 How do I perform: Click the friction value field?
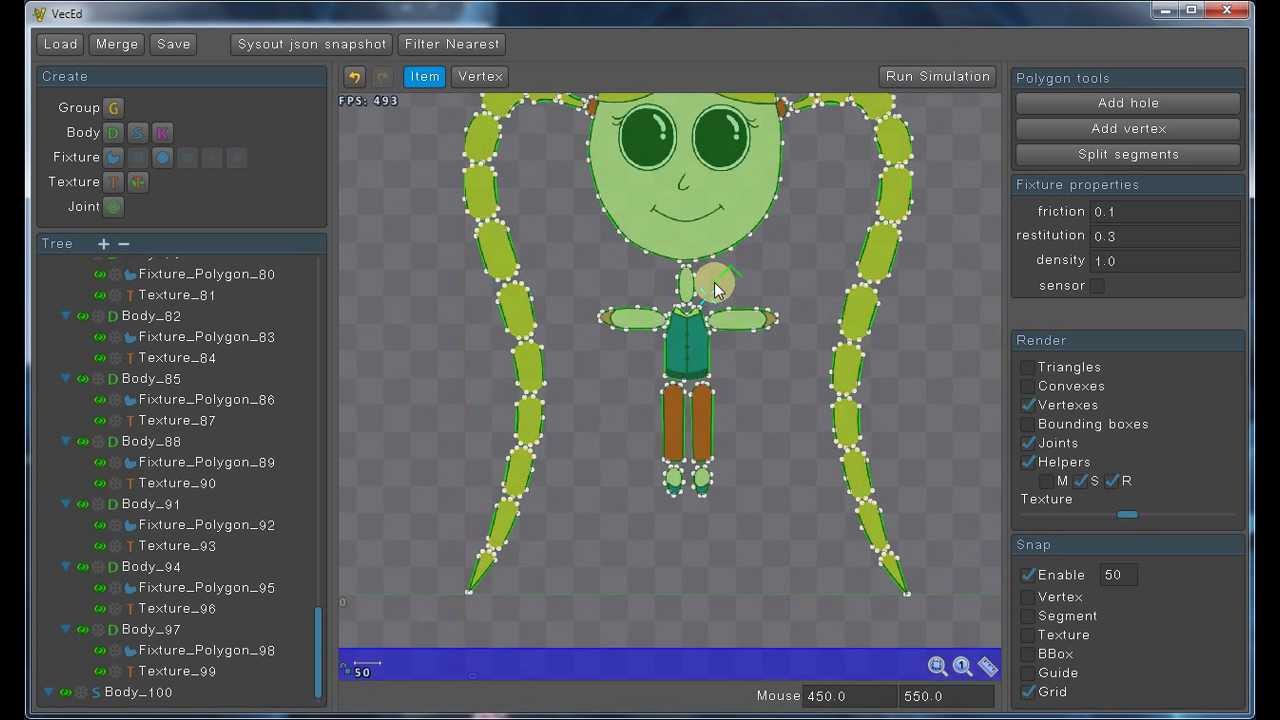(1165, 212)
